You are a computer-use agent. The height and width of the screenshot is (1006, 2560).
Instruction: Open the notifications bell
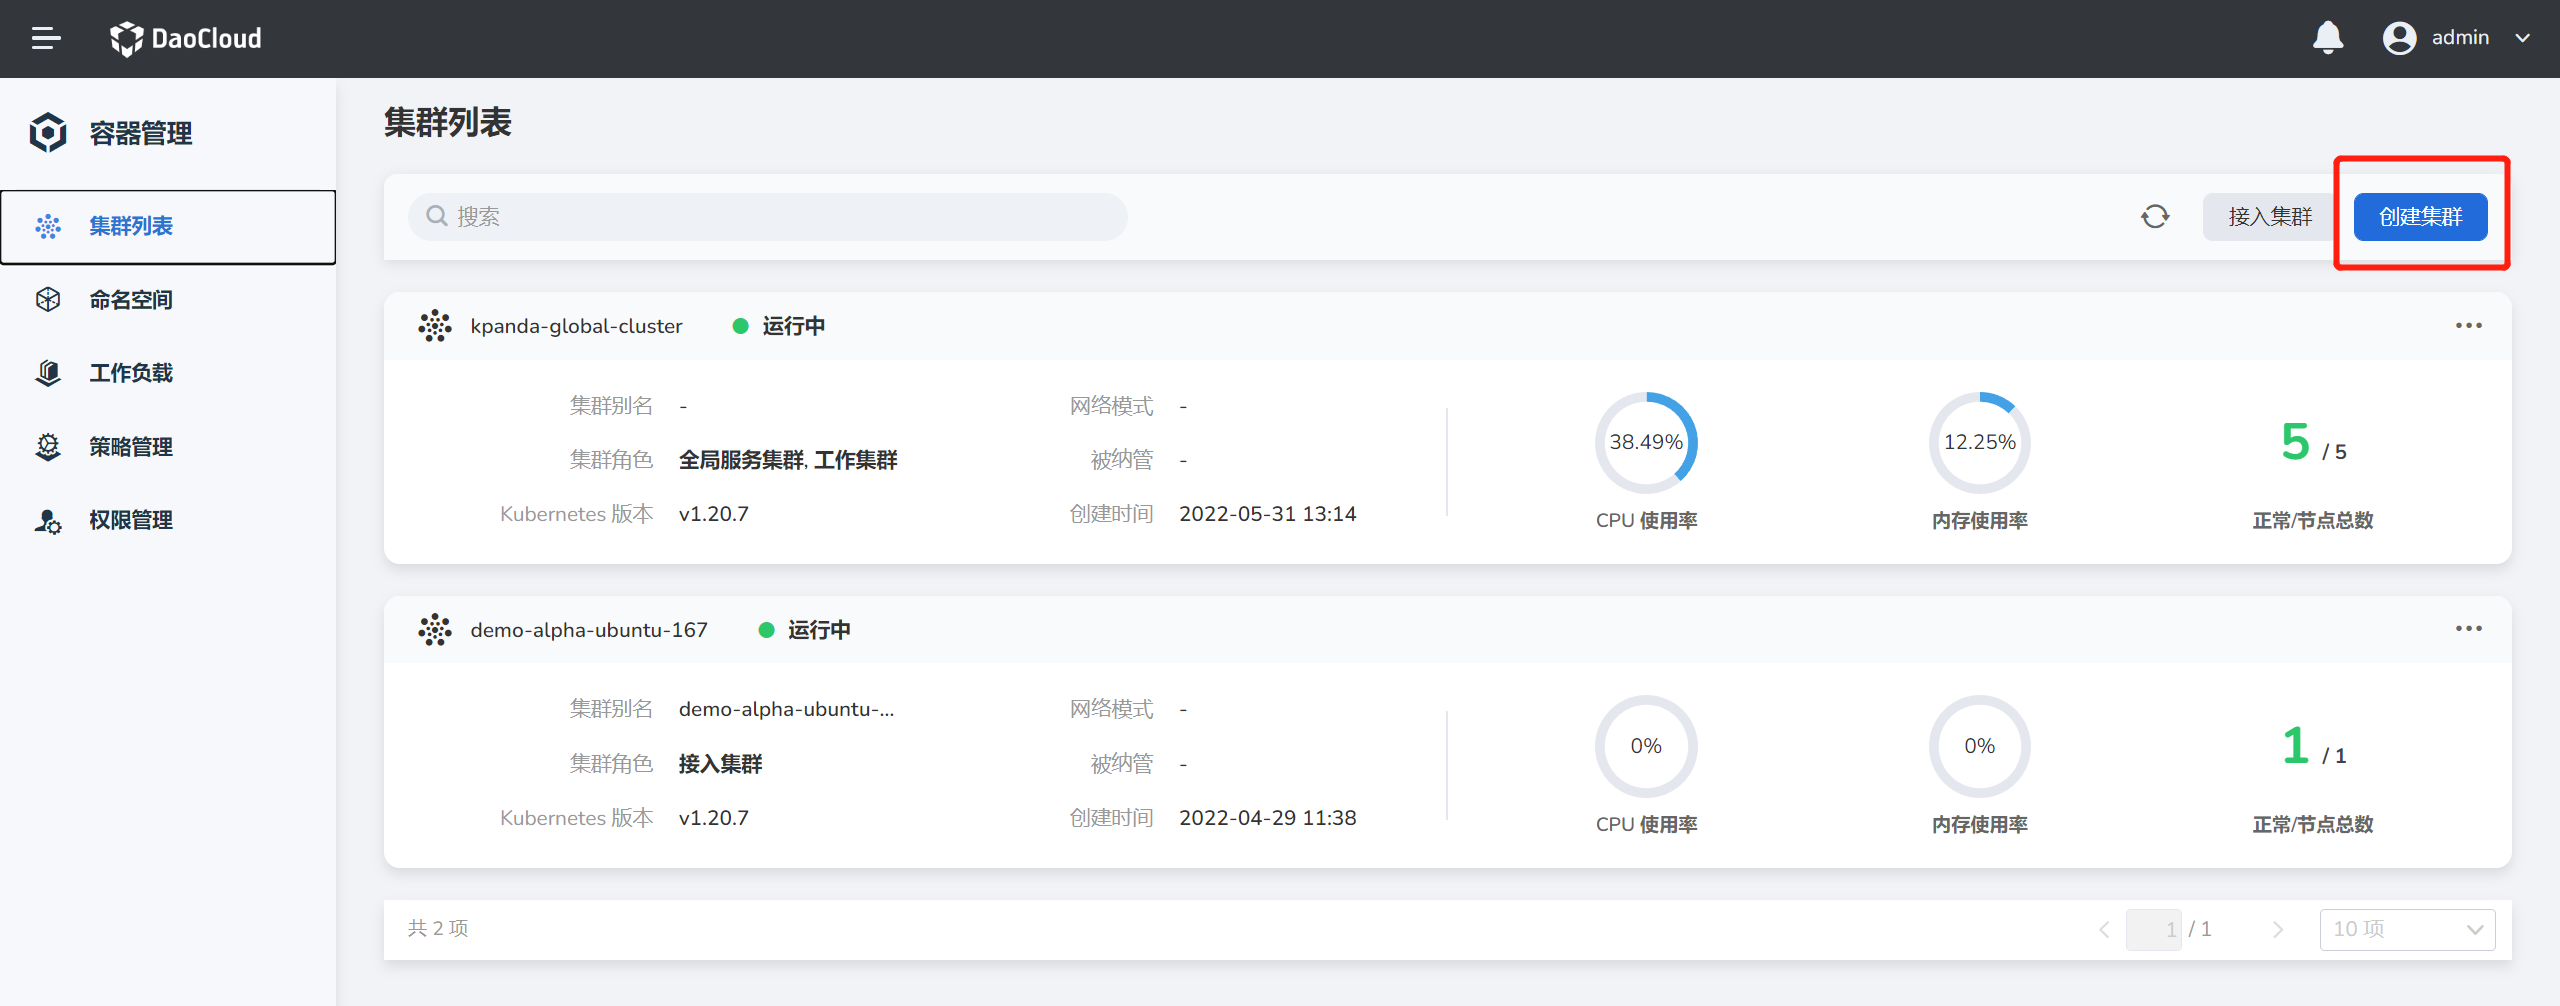coord(2328,38)
